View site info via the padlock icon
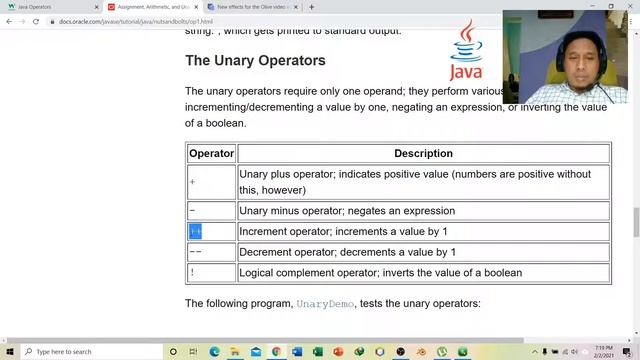 pyautogui.click(x=52, y=22)
